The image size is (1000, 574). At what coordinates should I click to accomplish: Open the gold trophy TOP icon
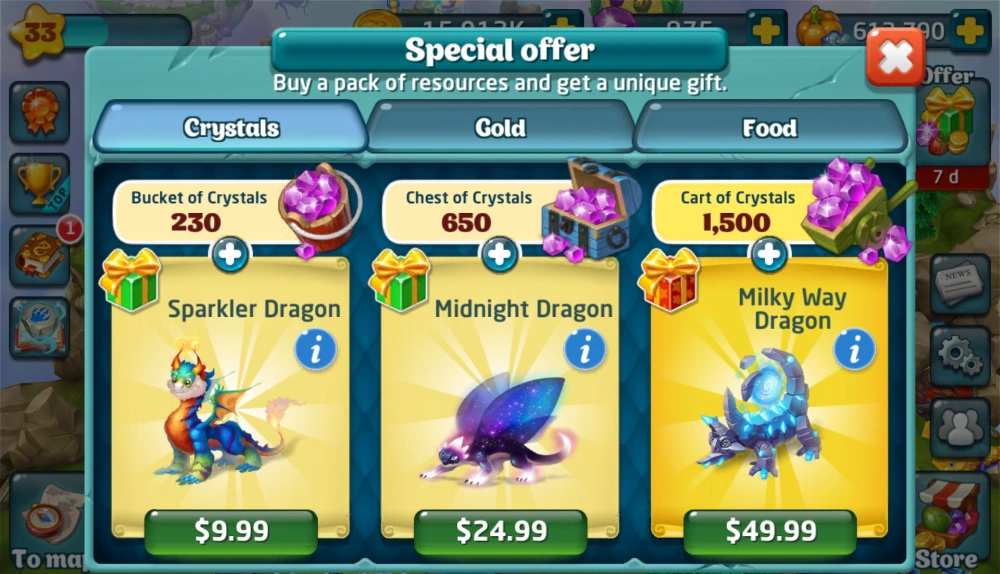pyautogui.click(x=40, y=183)
